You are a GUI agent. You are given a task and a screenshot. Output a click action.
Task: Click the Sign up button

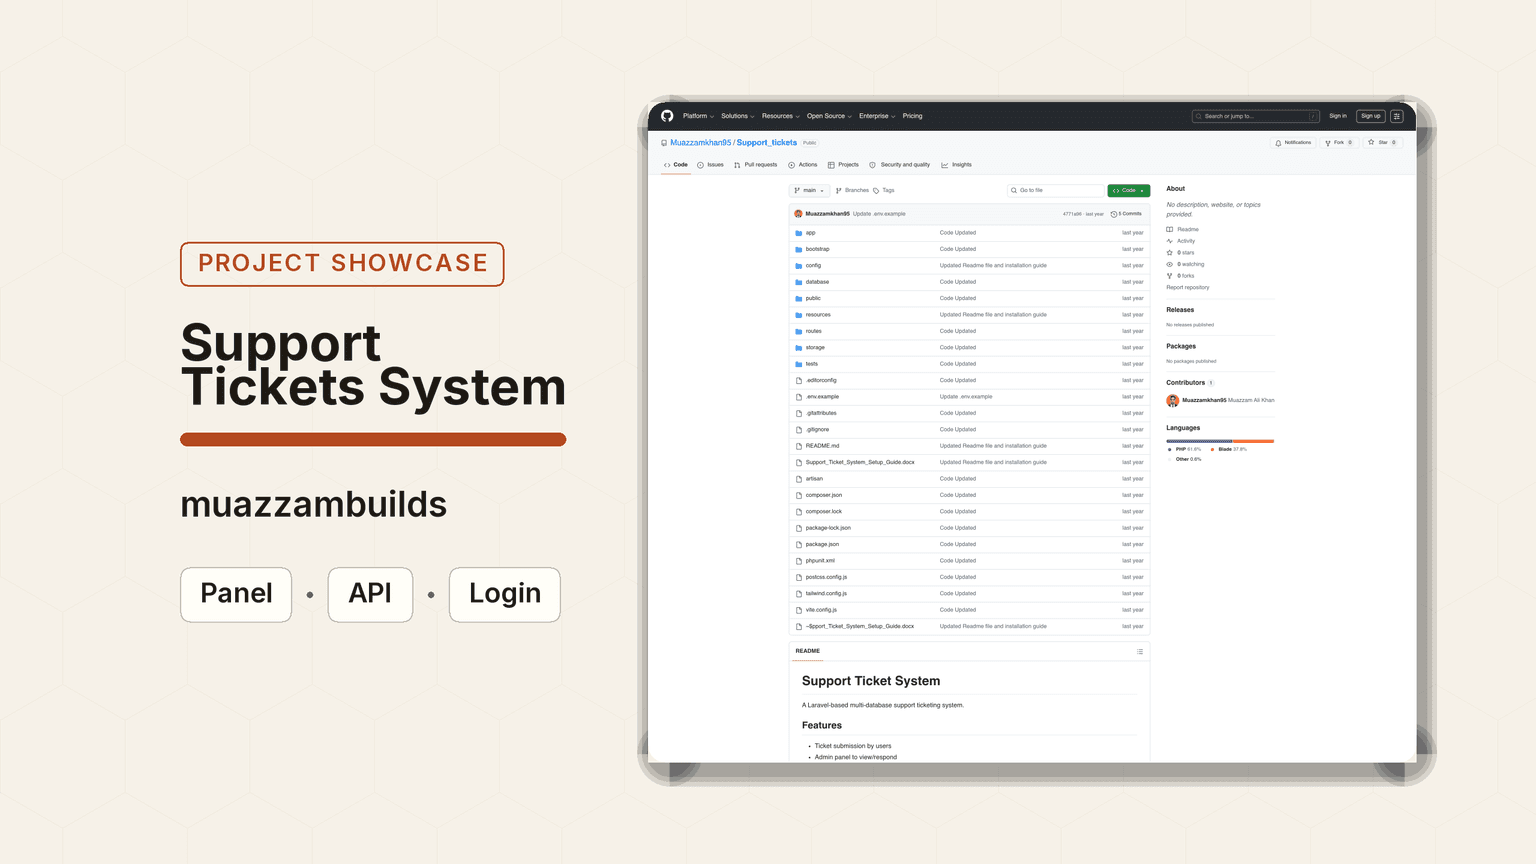[x=1371, y=116]
